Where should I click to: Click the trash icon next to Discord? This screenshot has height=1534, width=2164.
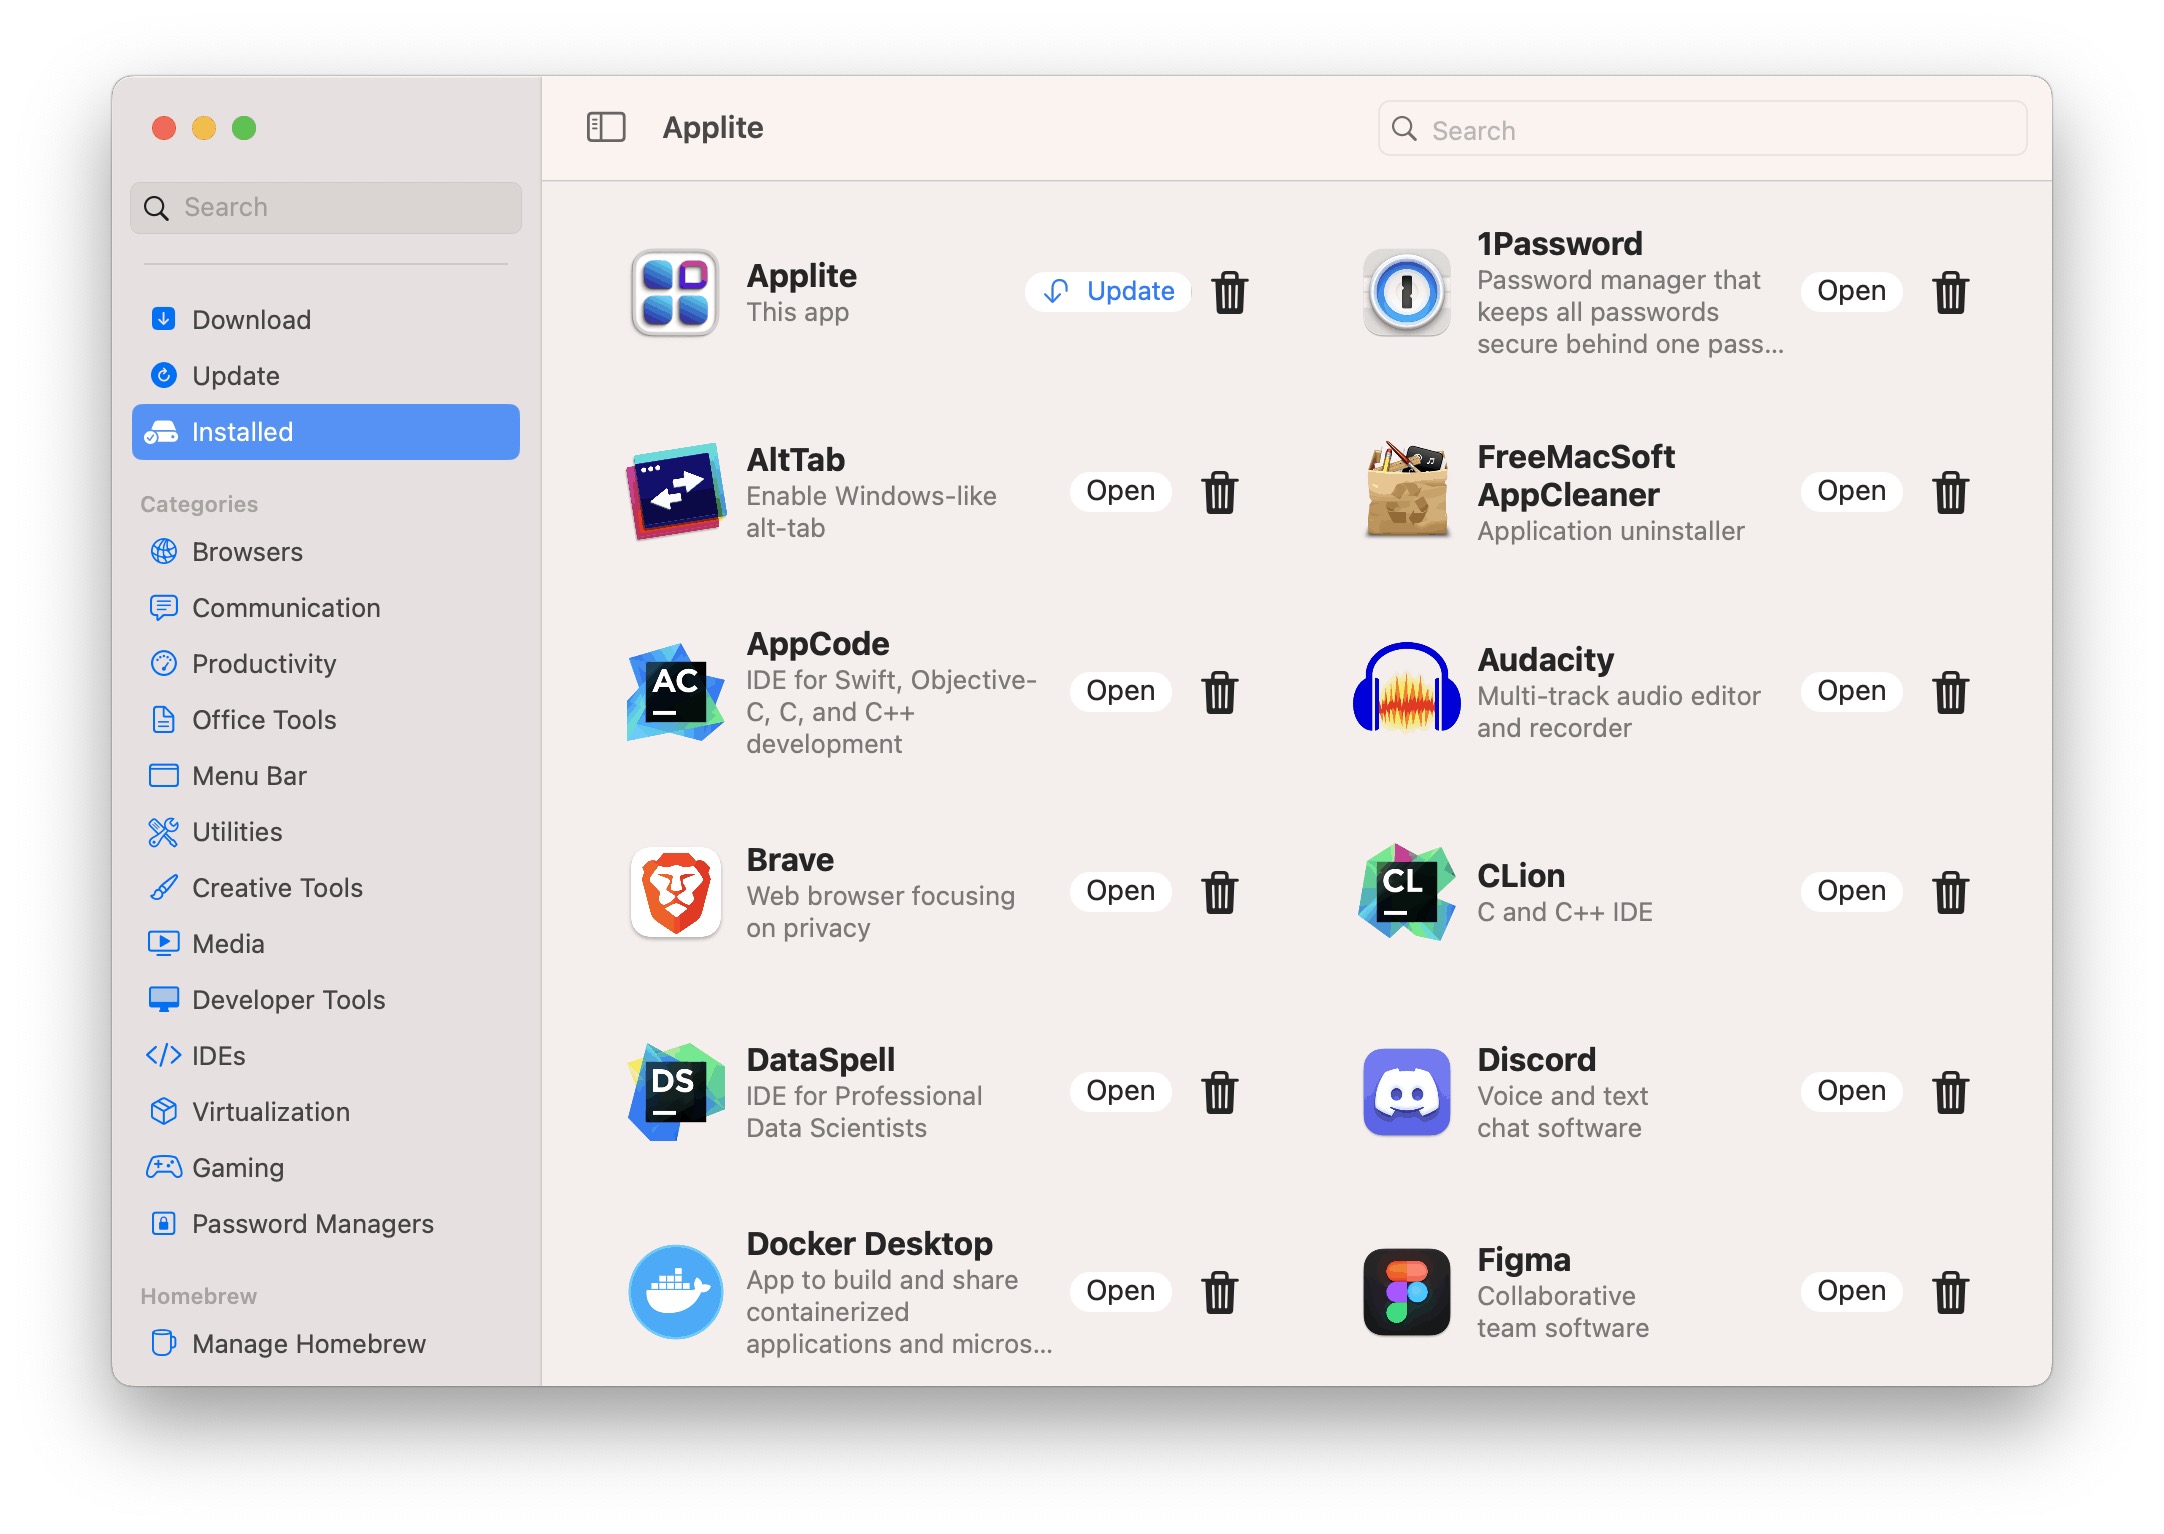pos(1951,1091)
